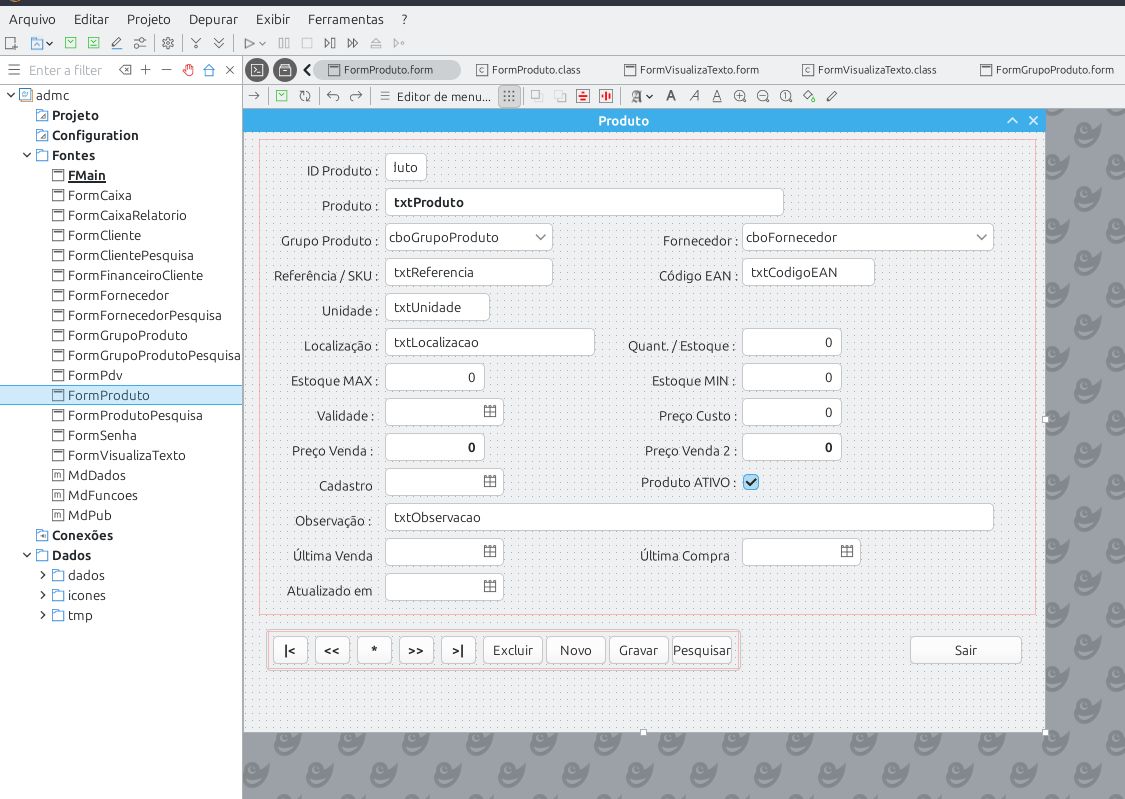Open the cboGrupoProduto dropdown
The image size is (1125, 799).
click(540, 237)
